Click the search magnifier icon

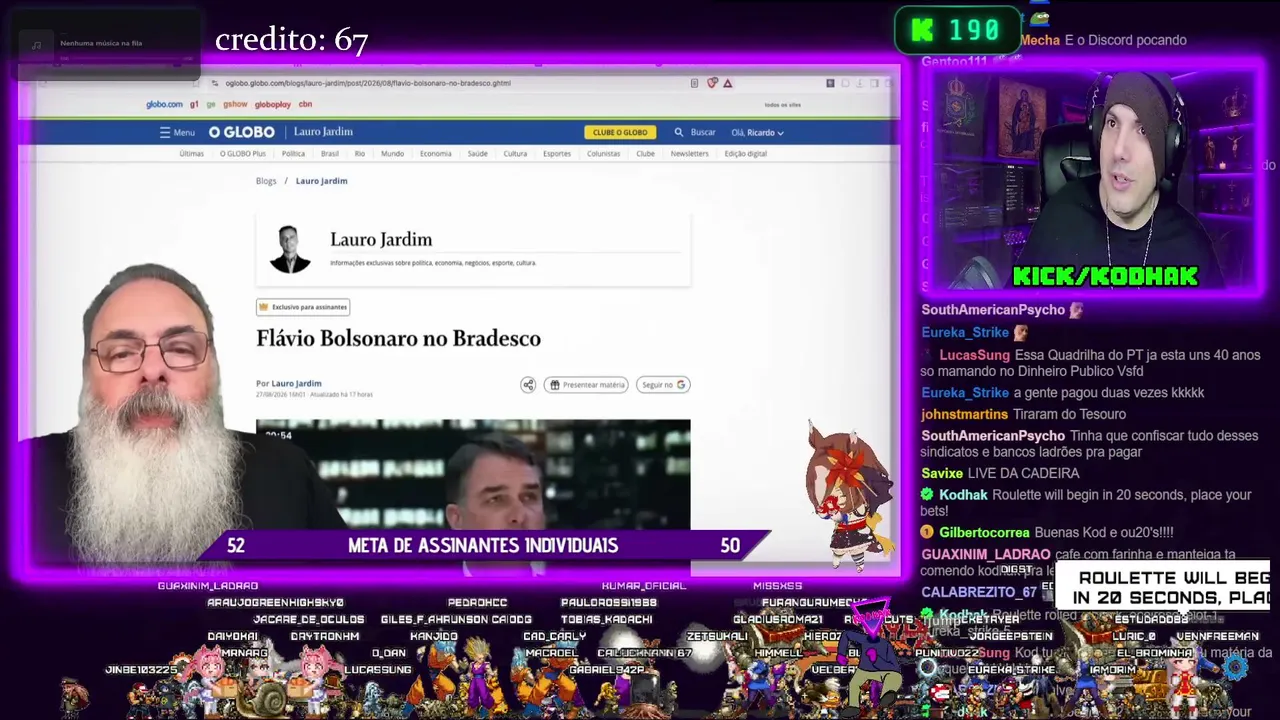pos(679,132)
